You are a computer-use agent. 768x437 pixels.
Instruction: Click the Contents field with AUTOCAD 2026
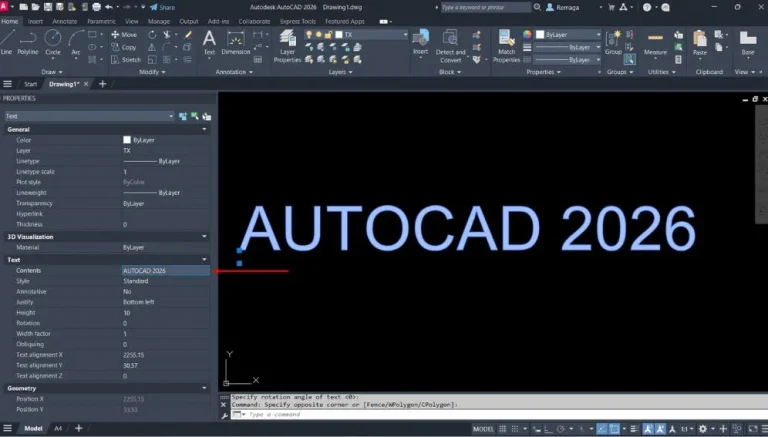click(166, 270)
